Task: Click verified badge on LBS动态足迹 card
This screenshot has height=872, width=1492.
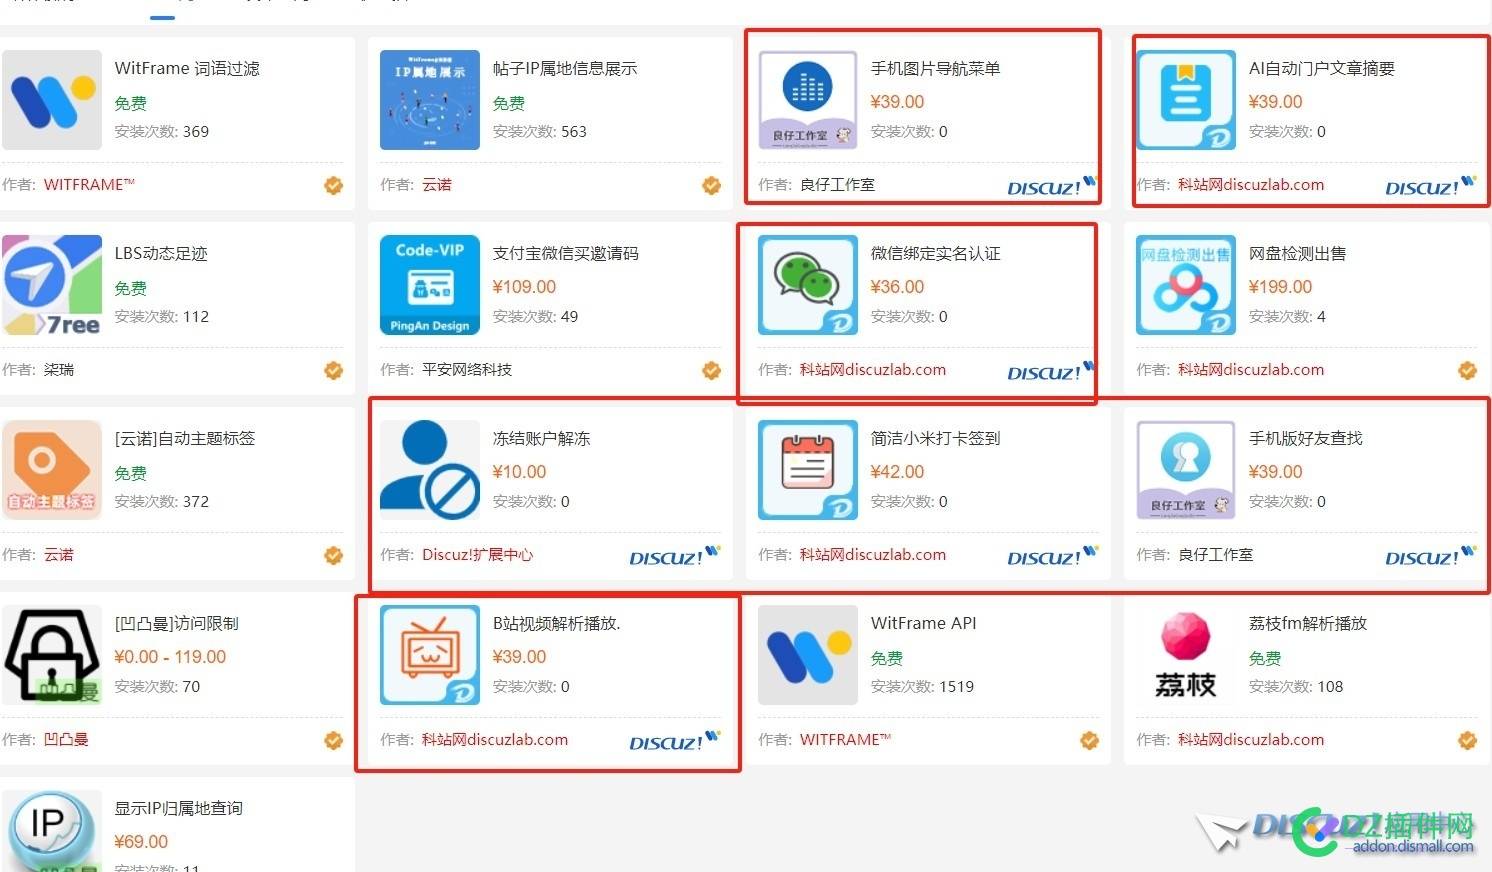Action: point(334,370)
